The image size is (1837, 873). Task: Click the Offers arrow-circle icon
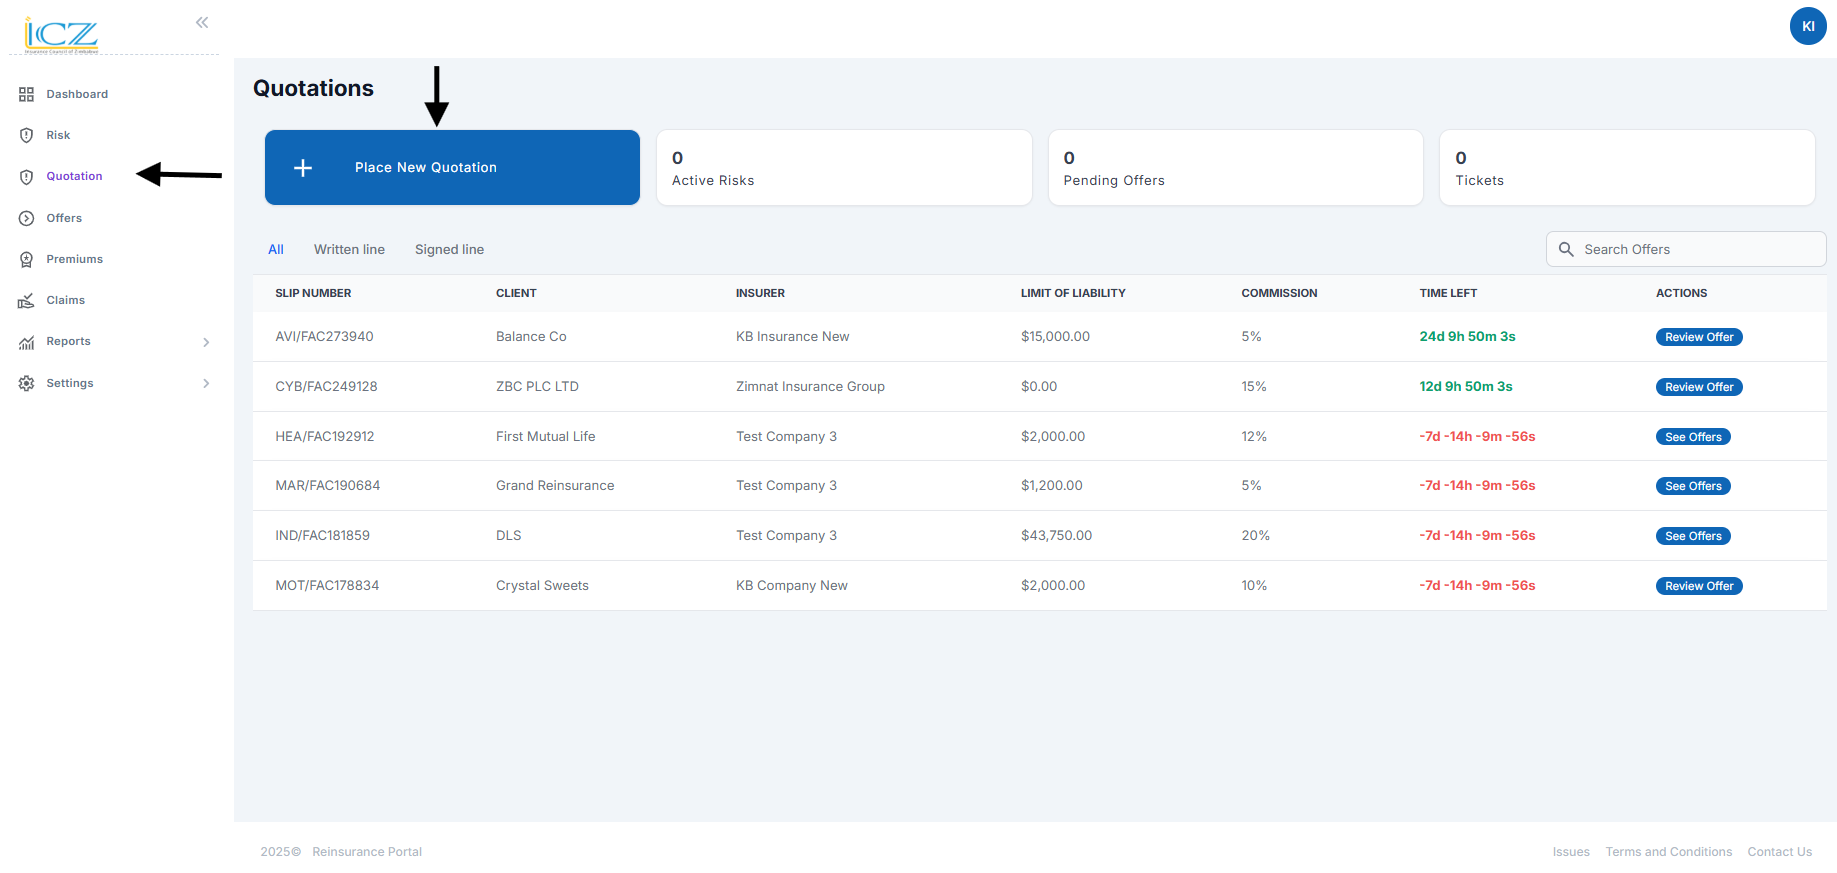(x=26, y=218)
